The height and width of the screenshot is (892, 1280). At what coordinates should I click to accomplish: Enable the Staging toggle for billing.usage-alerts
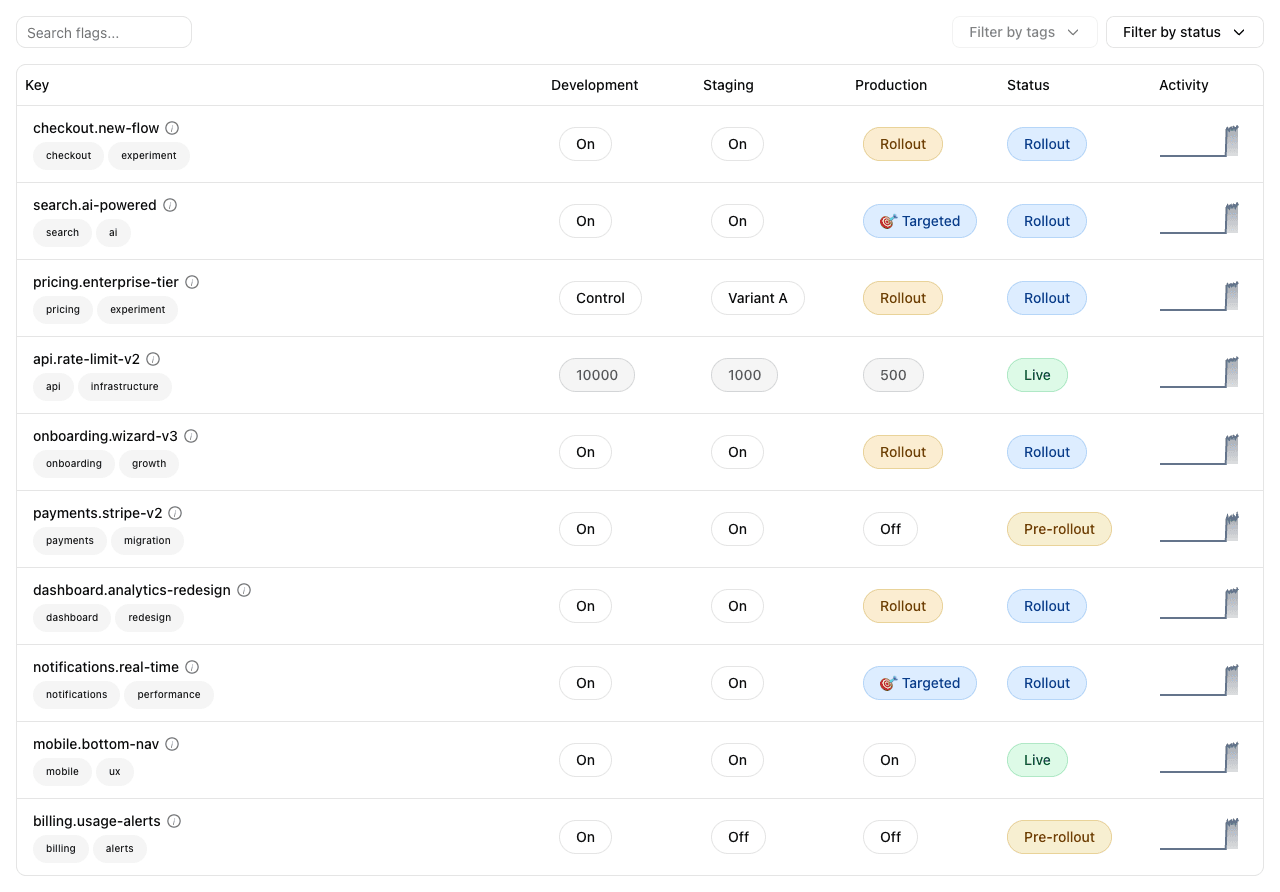tap(737, 837)
